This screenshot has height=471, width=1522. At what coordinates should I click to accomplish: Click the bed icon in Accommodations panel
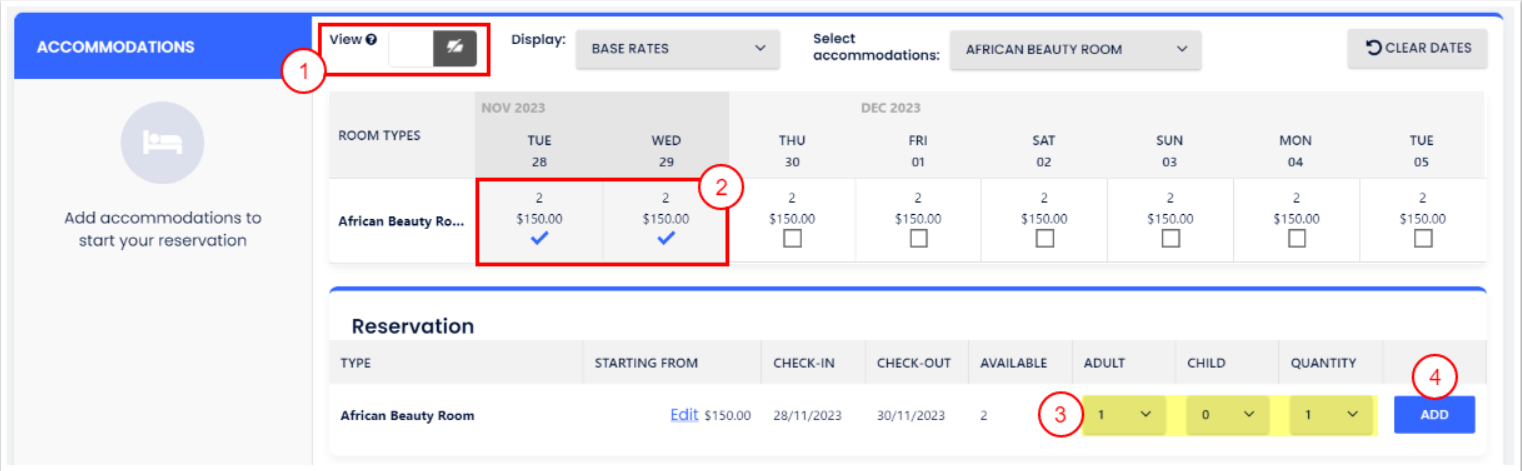pyautogui.click(x=162, y=143)
